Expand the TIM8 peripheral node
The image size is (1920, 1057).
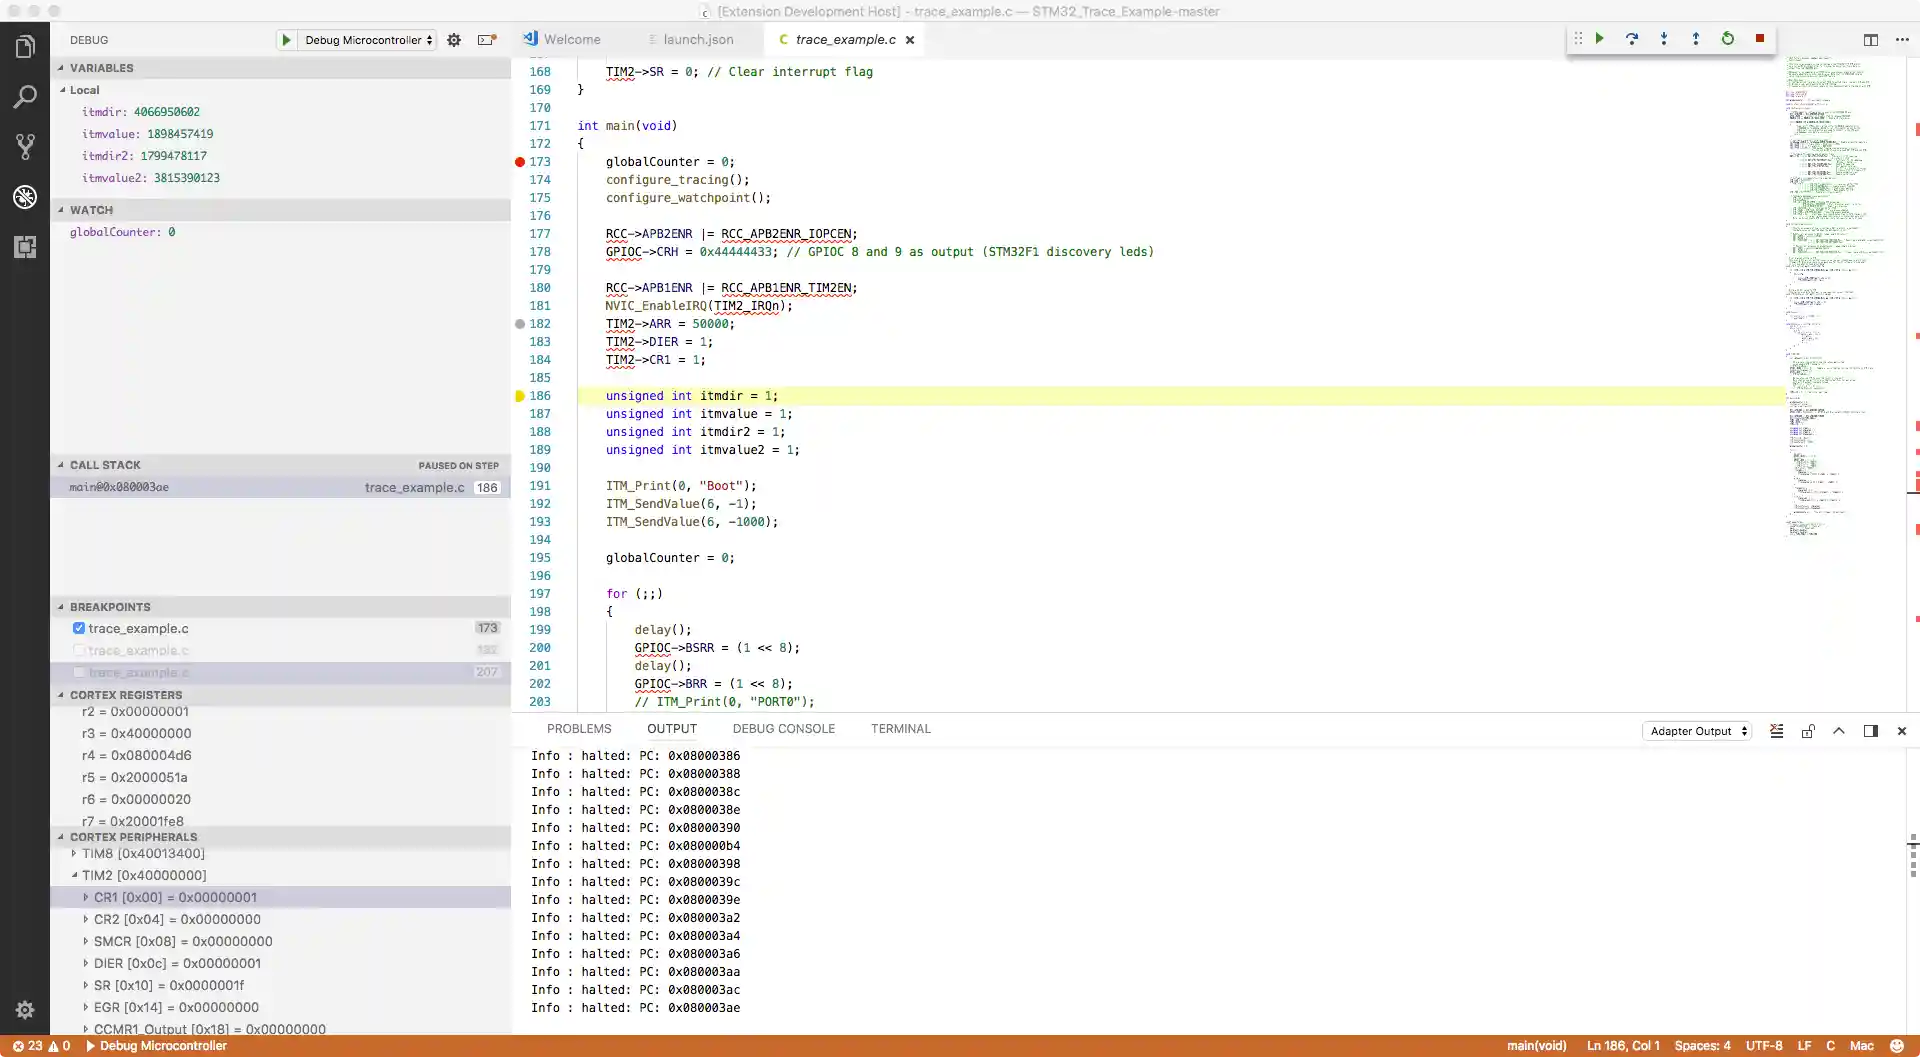click(73, 853)
